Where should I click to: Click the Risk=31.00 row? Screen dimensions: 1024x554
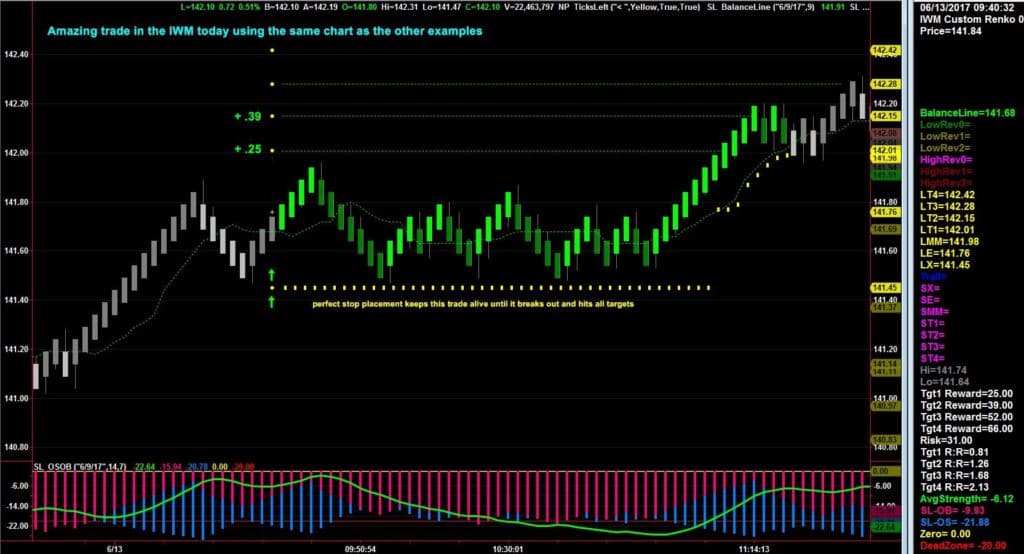pos(945,441)
